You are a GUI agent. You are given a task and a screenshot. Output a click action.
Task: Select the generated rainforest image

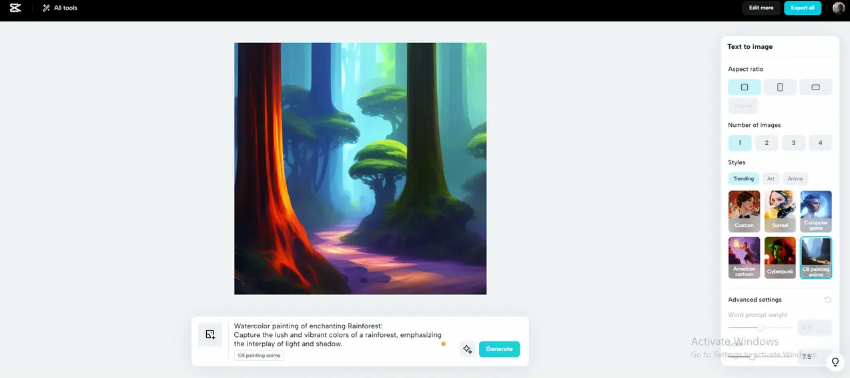360,169
